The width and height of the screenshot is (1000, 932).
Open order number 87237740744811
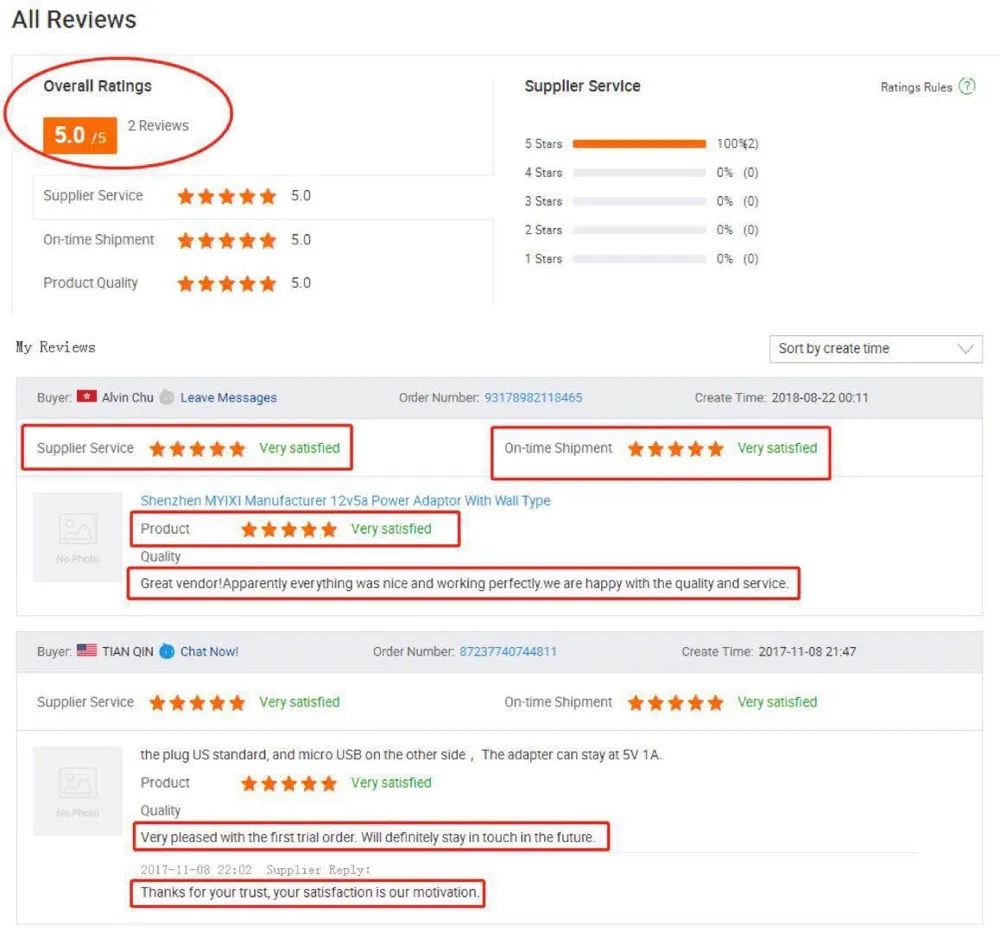coord(508,652)
